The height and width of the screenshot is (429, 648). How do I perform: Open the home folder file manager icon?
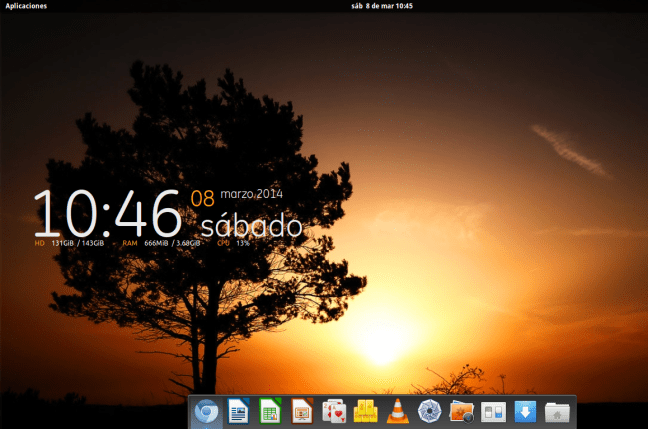[x=557, y=411]
